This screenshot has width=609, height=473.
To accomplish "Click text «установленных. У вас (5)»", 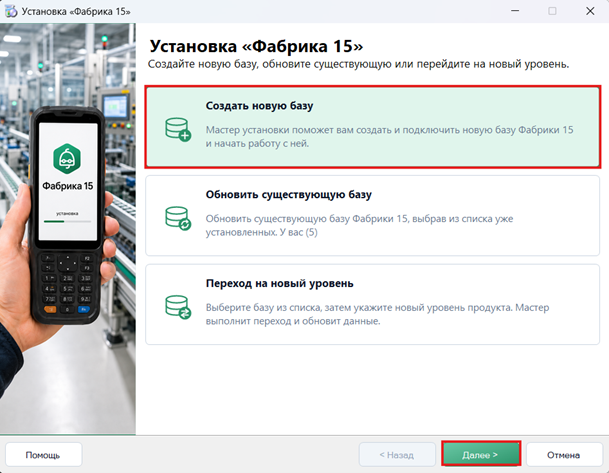I will click(x=261, y=232).
